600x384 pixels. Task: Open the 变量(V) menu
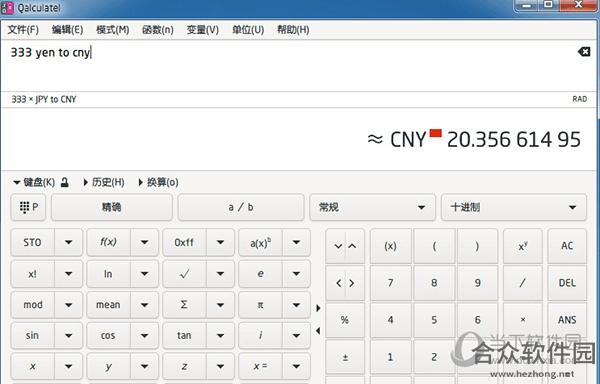(202, 29)
